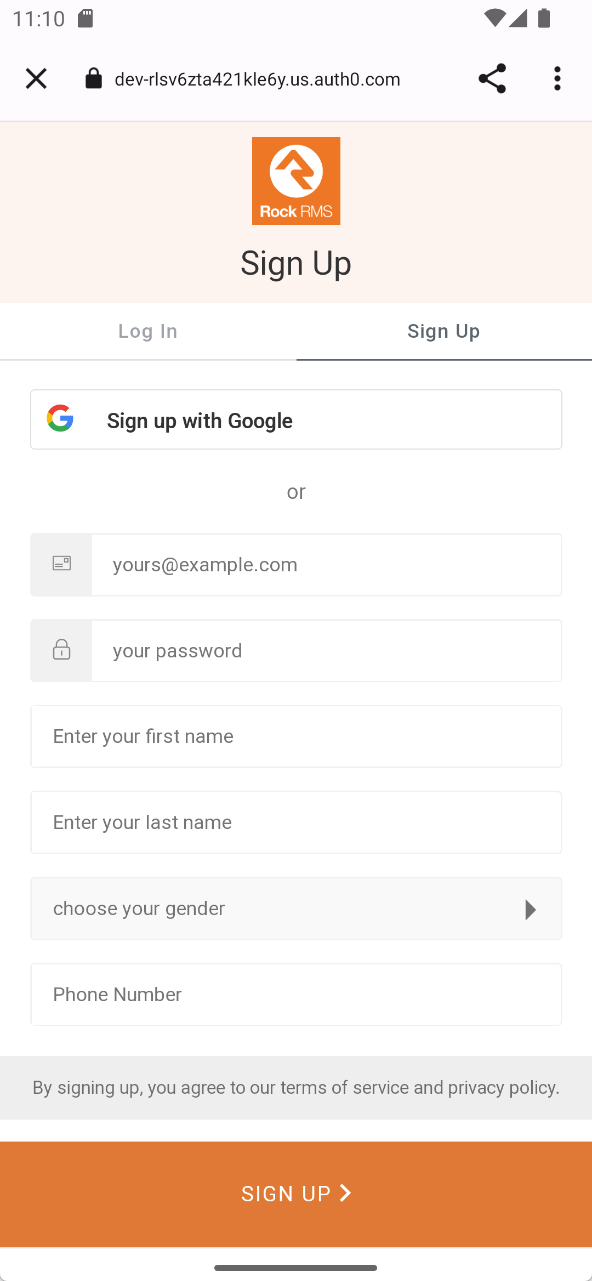Screen dimensions: 592x1281
Task: Open the three-dot overflow menu
Action: 557,79
